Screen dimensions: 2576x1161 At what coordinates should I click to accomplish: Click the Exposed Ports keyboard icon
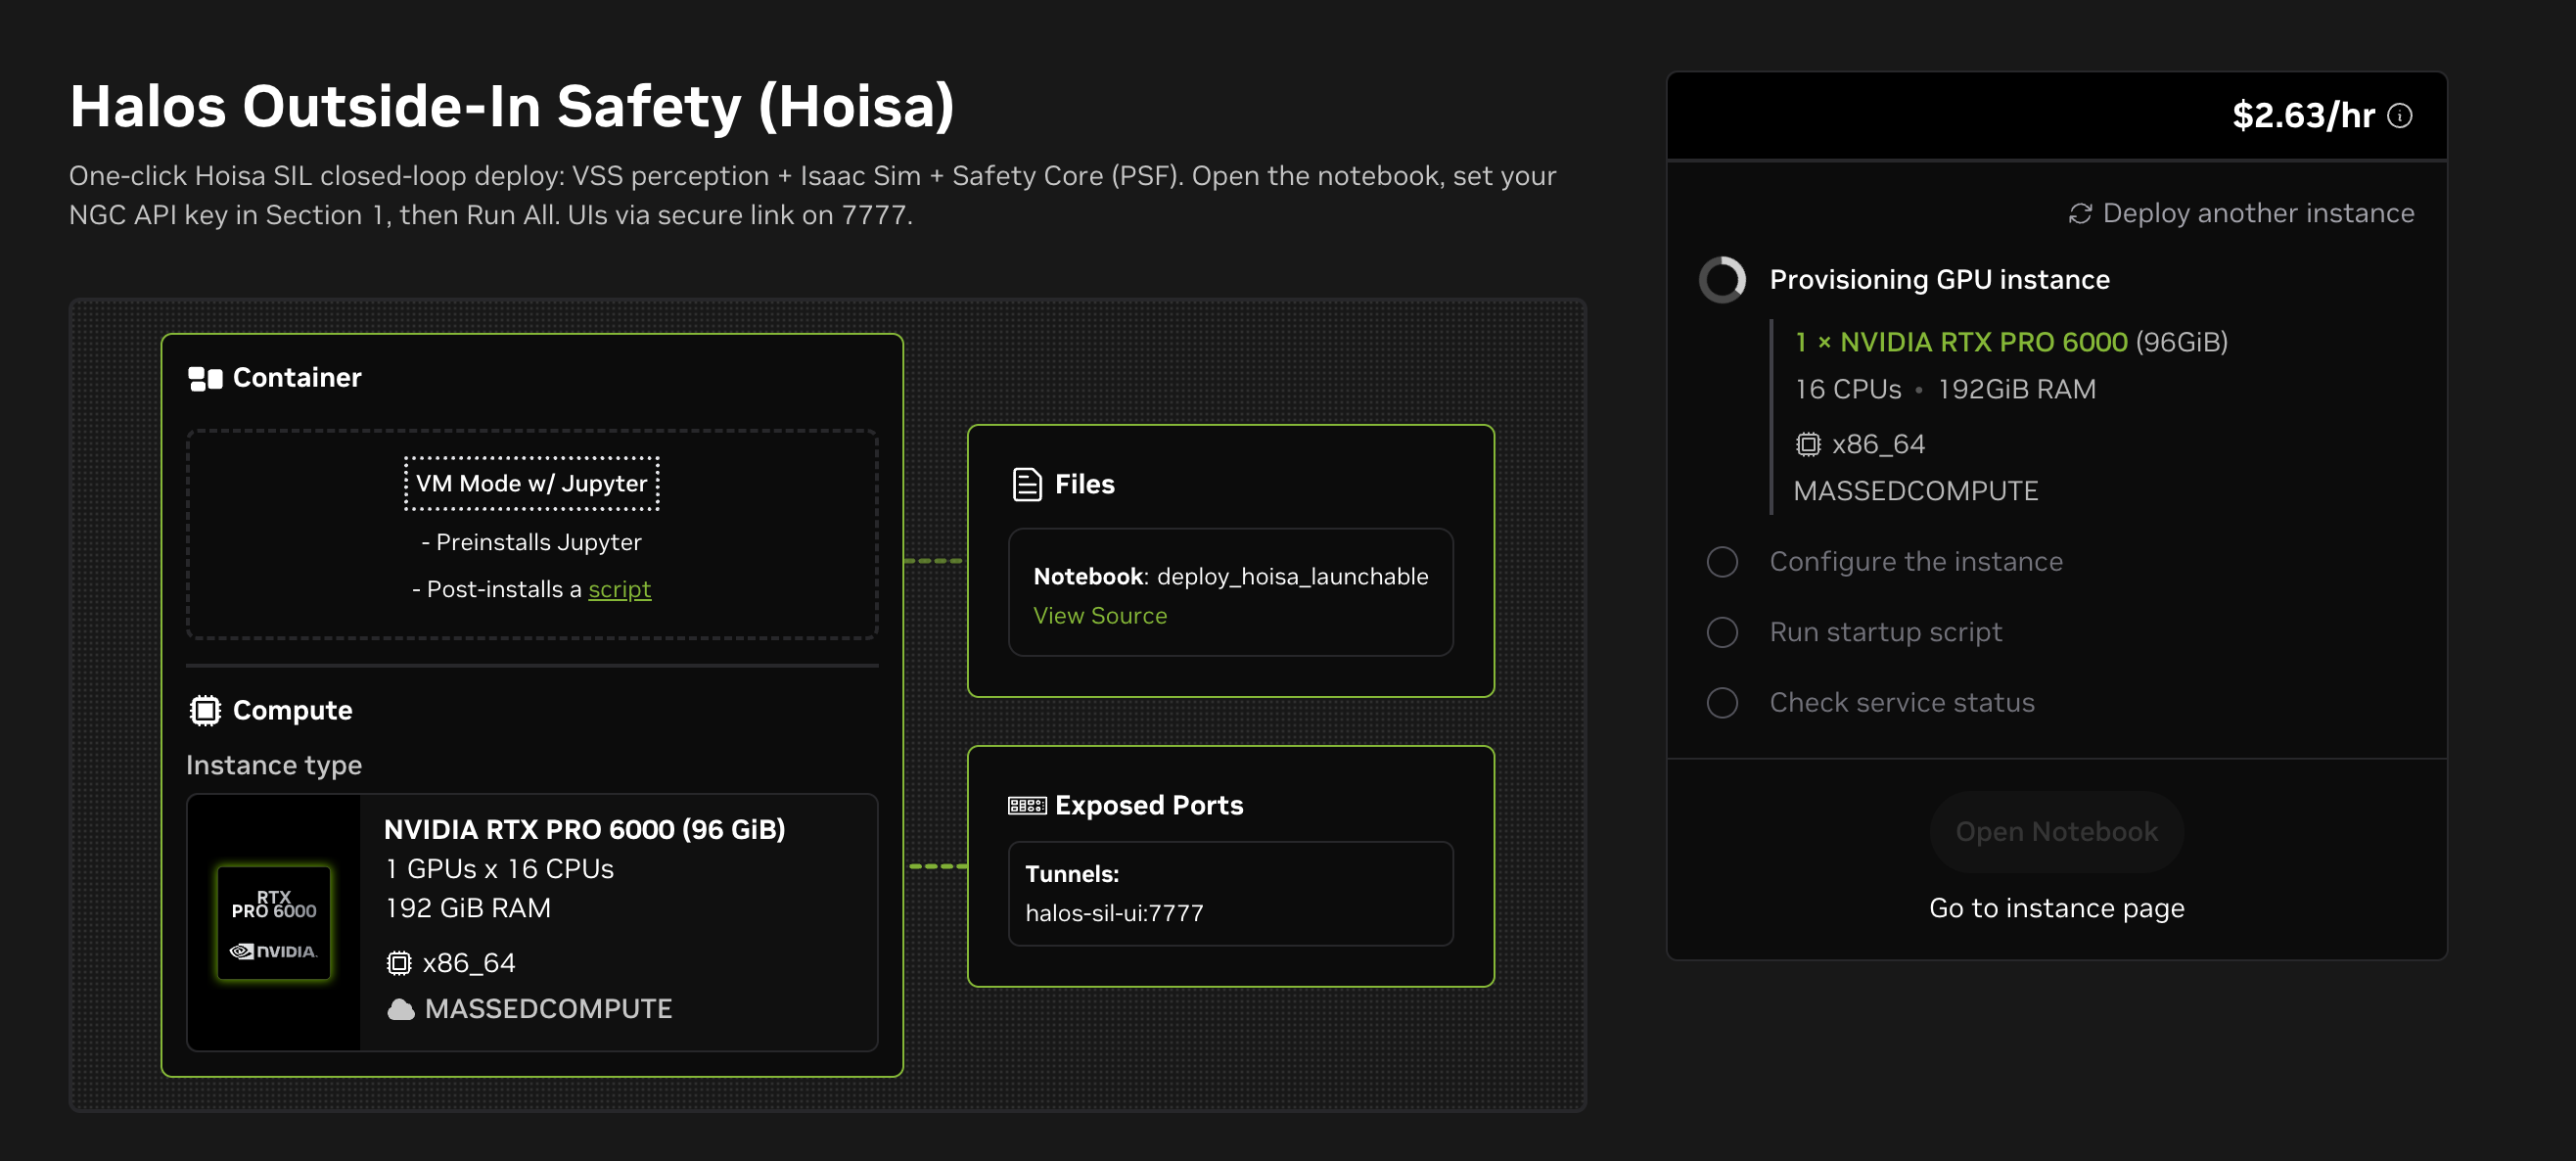pyautogui.click(x=1027, y=806)
